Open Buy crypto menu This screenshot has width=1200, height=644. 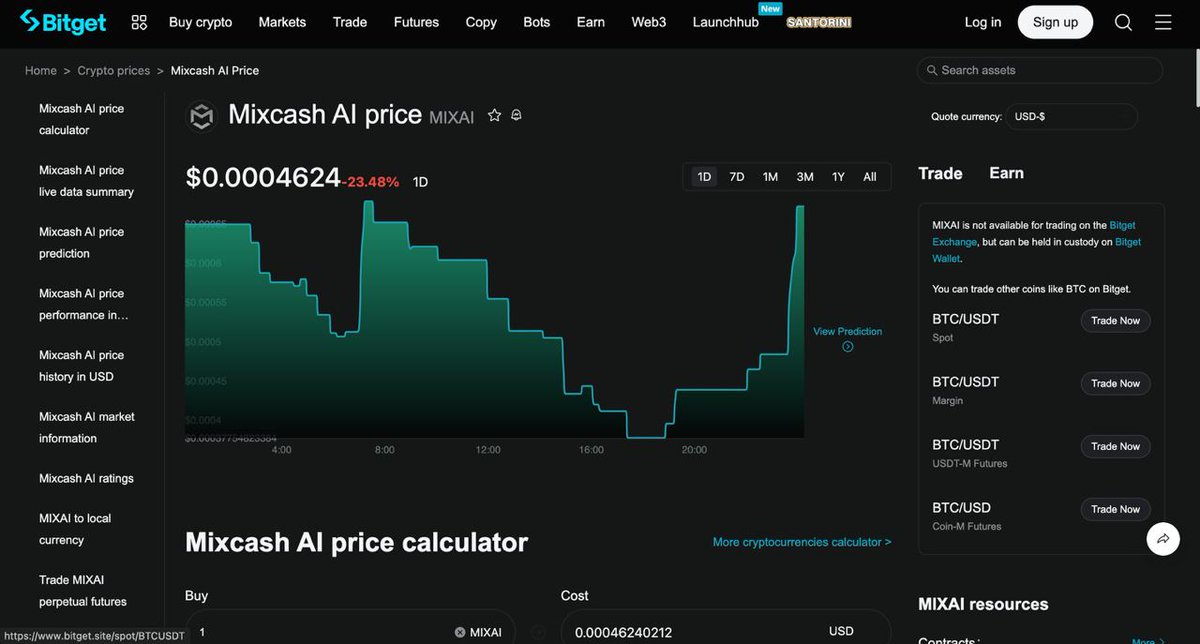200,22
